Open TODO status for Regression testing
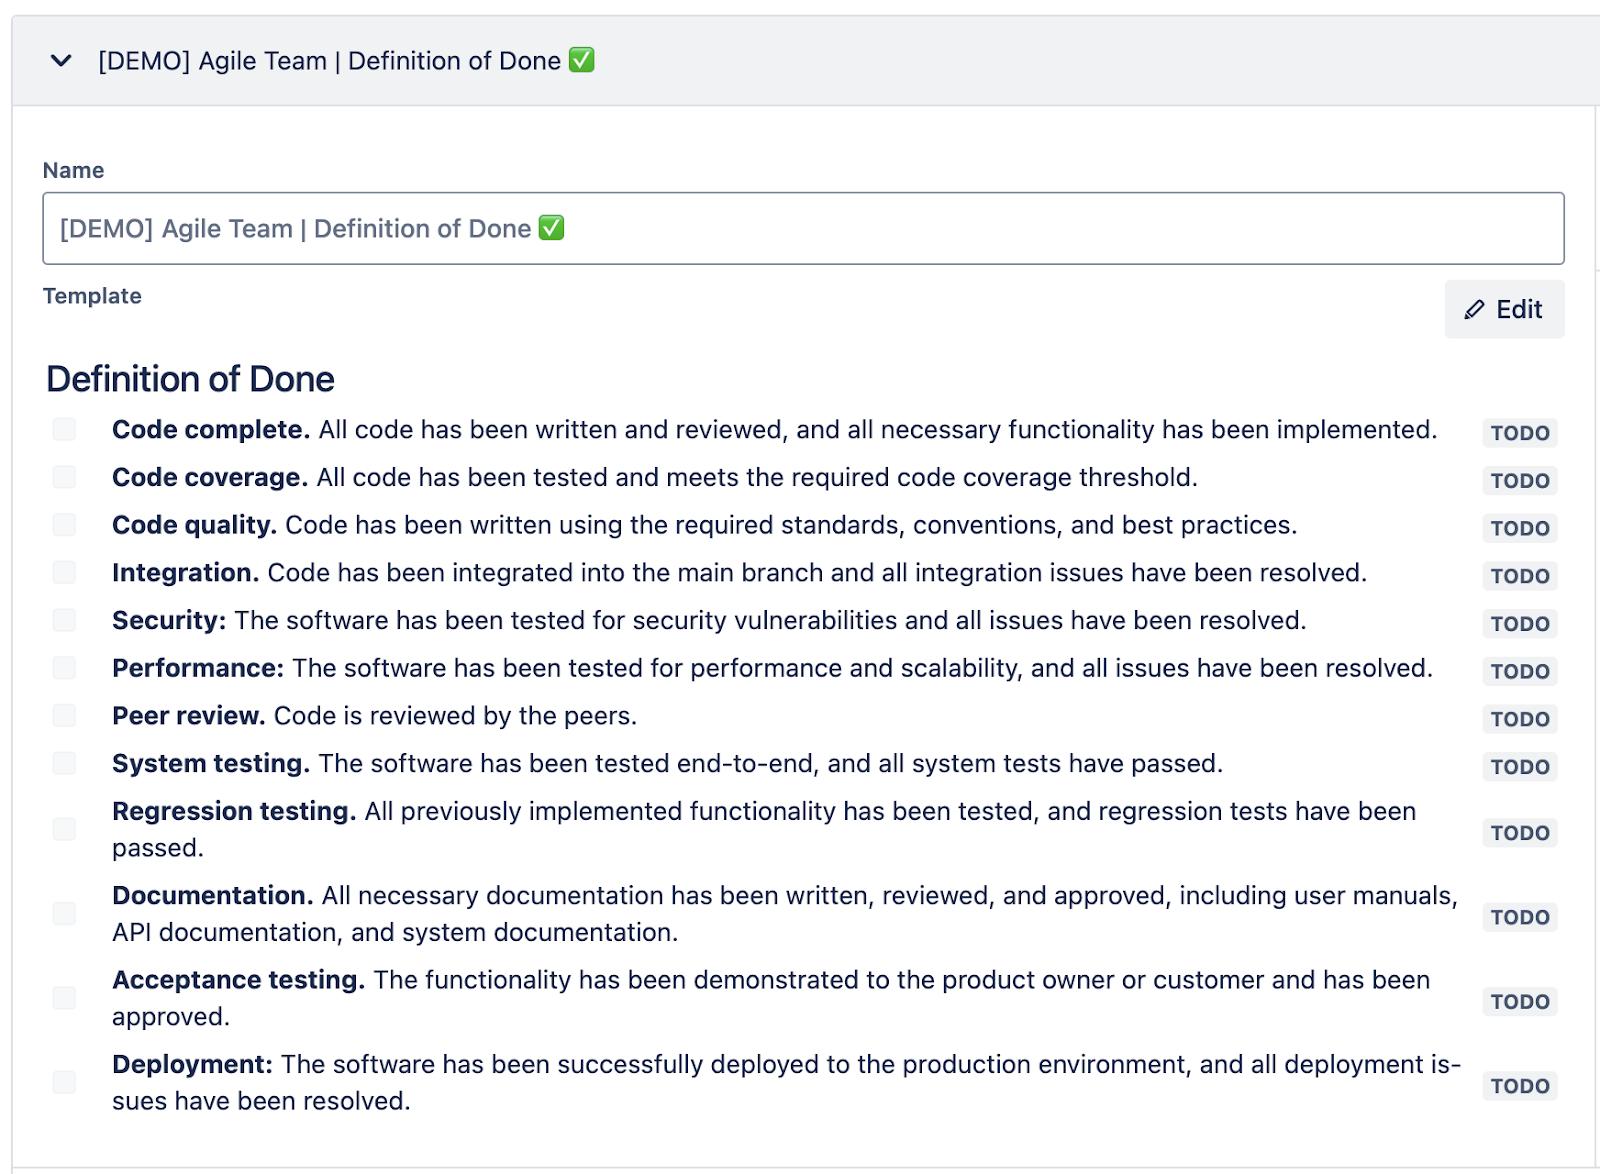The image size is (1600, 1174). (x=1520, y=833)
